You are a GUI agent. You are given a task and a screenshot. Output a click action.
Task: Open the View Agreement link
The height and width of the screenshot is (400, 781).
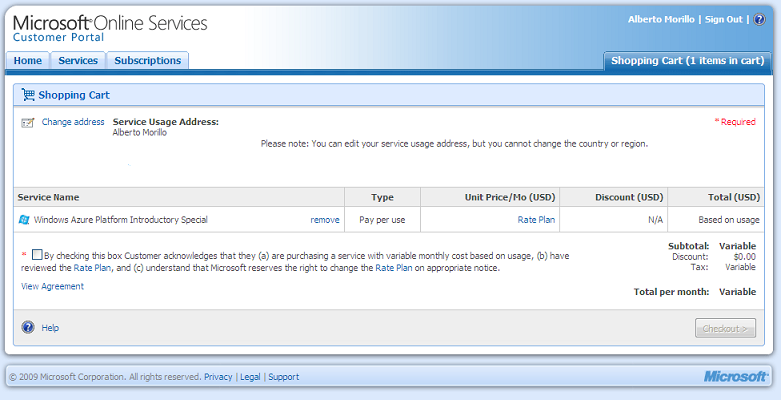pos(52,286)
